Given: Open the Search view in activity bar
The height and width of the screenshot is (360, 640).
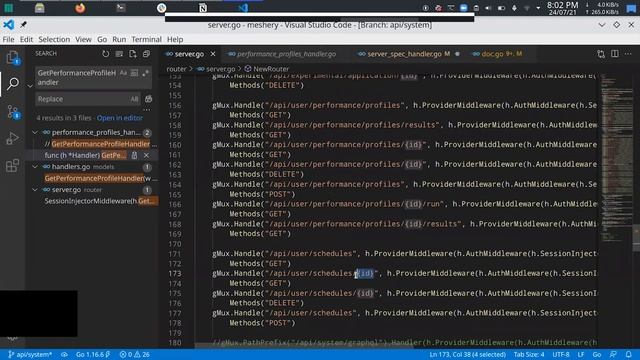Looking at the screenshot, I should click(13, 84).
